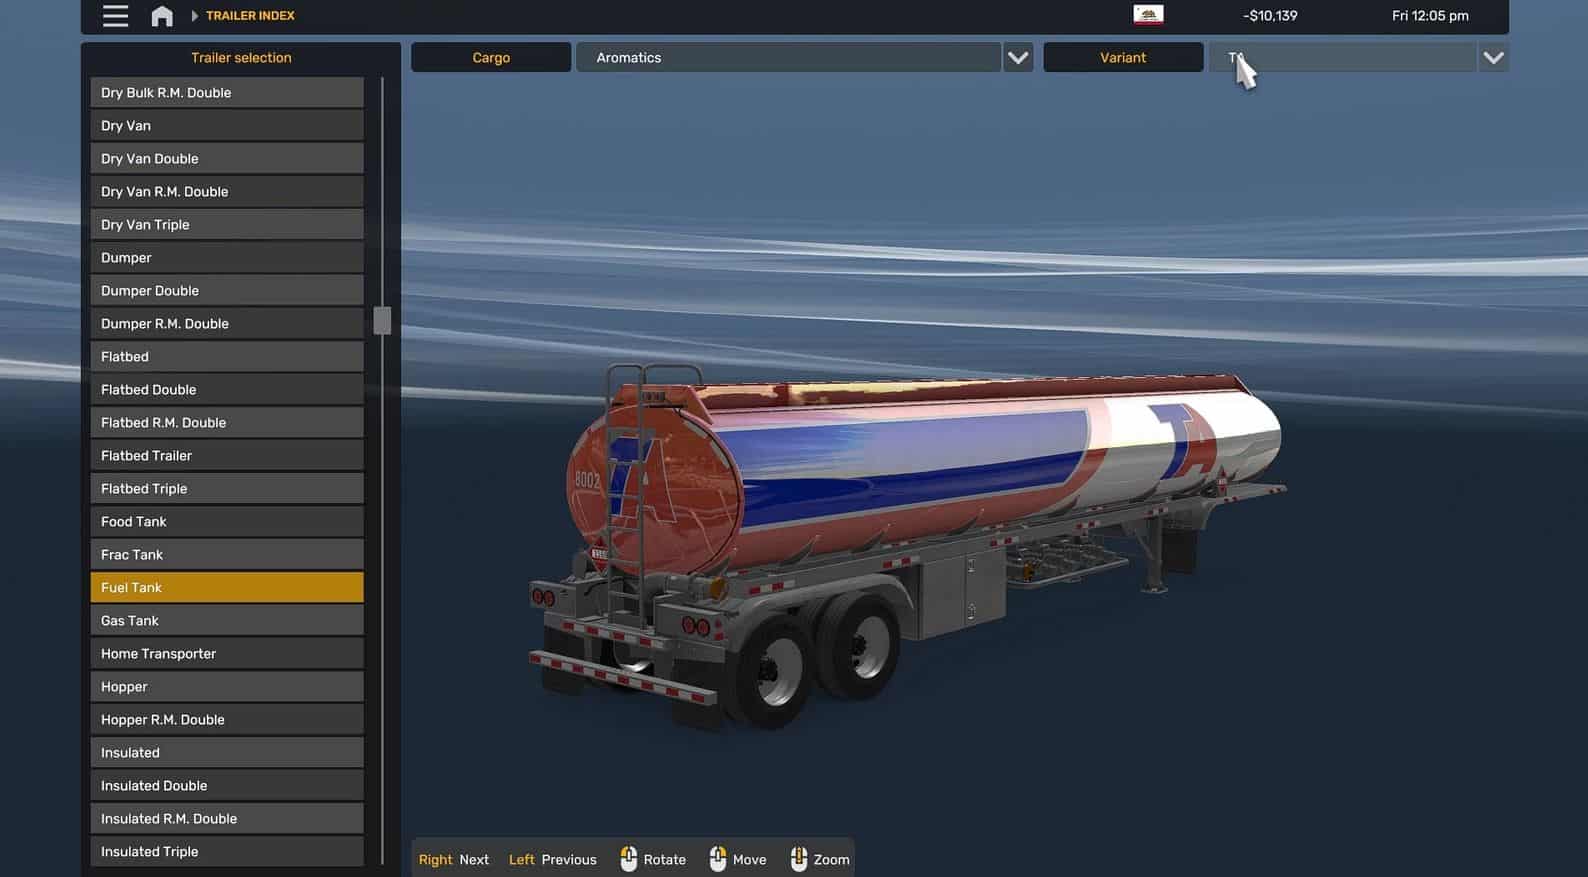1588x877 pixels.
Task: Pick Dry Van Double trailer
Action: 227,159
